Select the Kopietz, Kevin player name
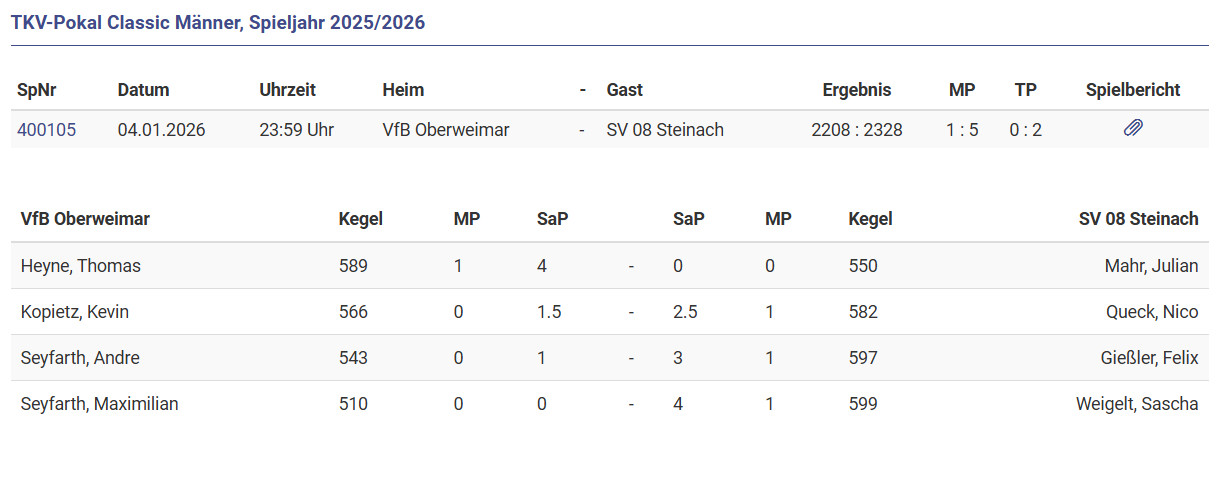This screenshot has height=484, width=1220. click(75, 312)
